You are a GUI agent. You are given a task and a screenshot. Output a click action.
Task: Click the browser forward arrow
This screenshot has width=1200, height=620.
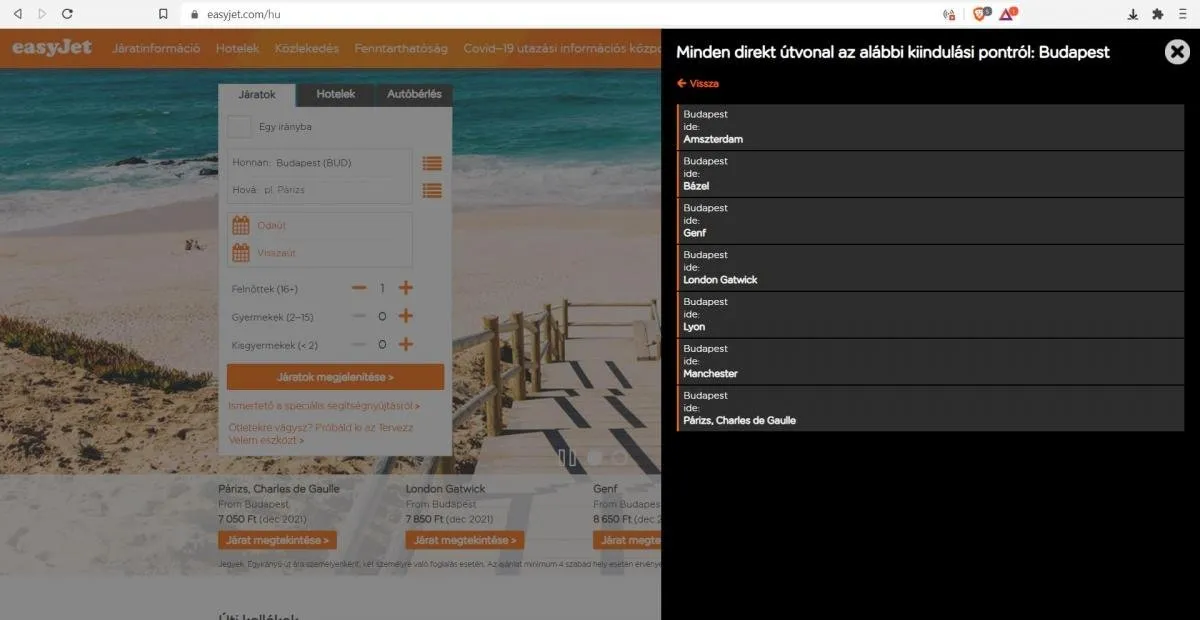pos(42,14)
